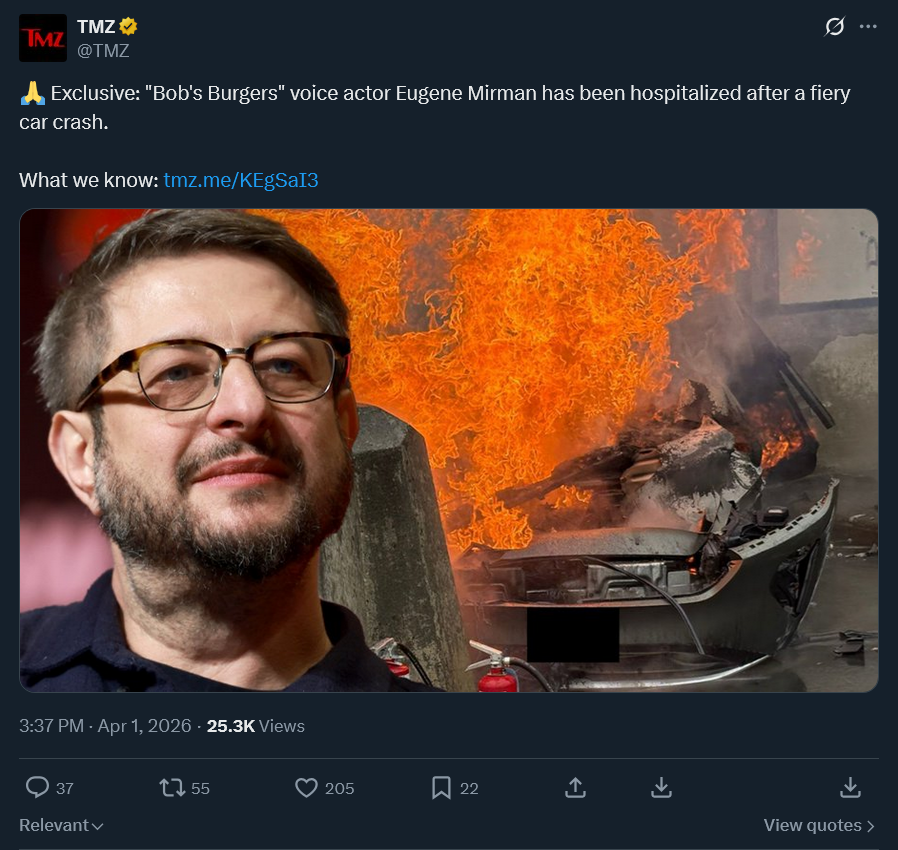This screenshot has height=850, width=898.
Task: Open the 3:37 PM Apr 1, 2026 timestamp
Action: coord(105,726)
